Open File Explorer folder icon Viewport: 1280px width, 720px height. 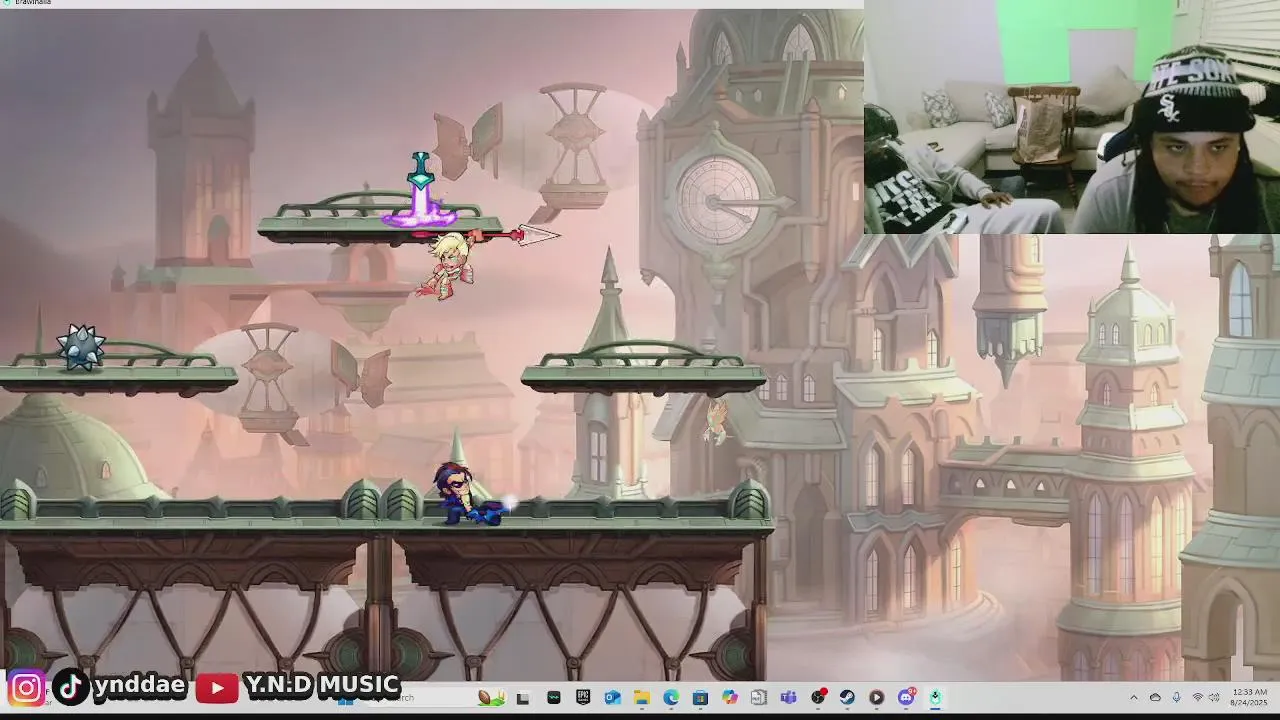642,697
